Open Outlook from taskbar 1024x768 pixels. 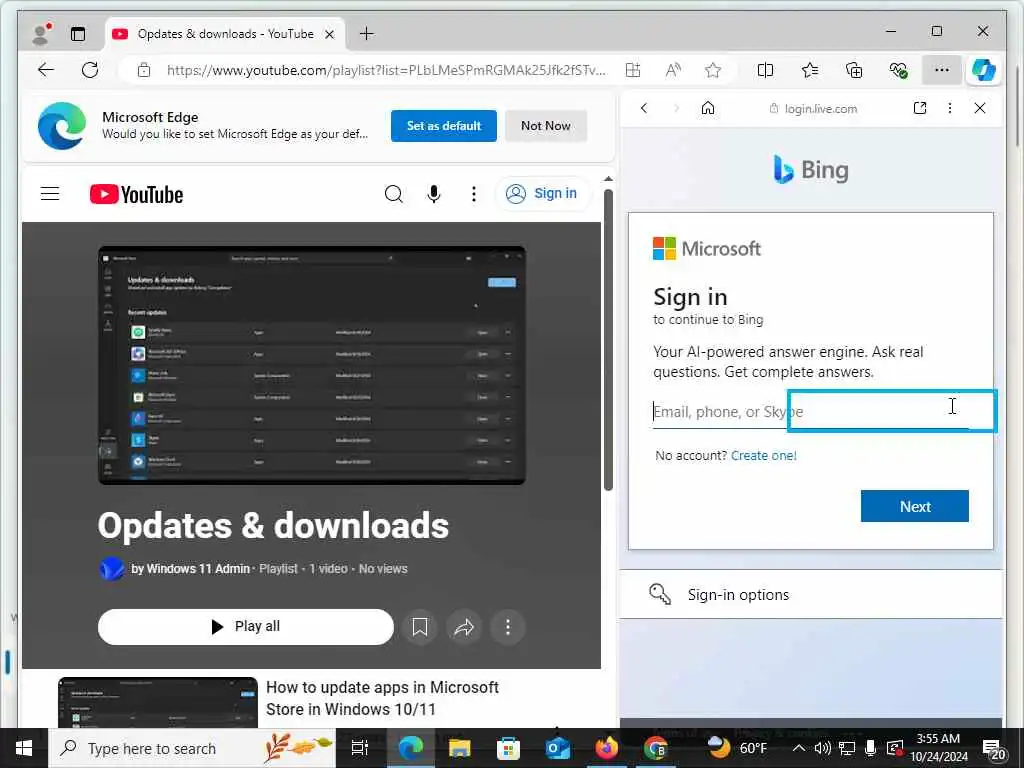(x=558, y=748)
